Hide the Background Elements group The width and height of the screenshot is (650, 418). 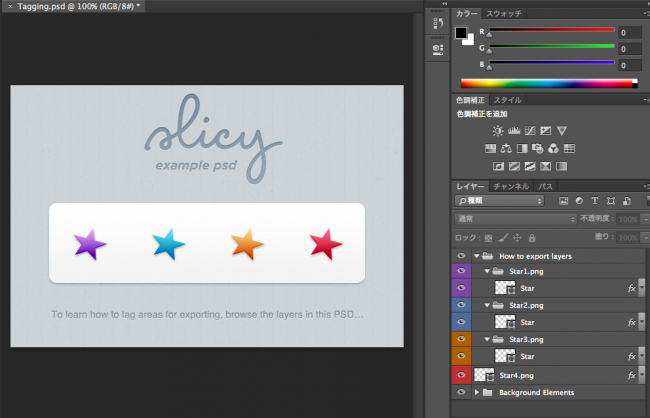click(x=461, y=392)
